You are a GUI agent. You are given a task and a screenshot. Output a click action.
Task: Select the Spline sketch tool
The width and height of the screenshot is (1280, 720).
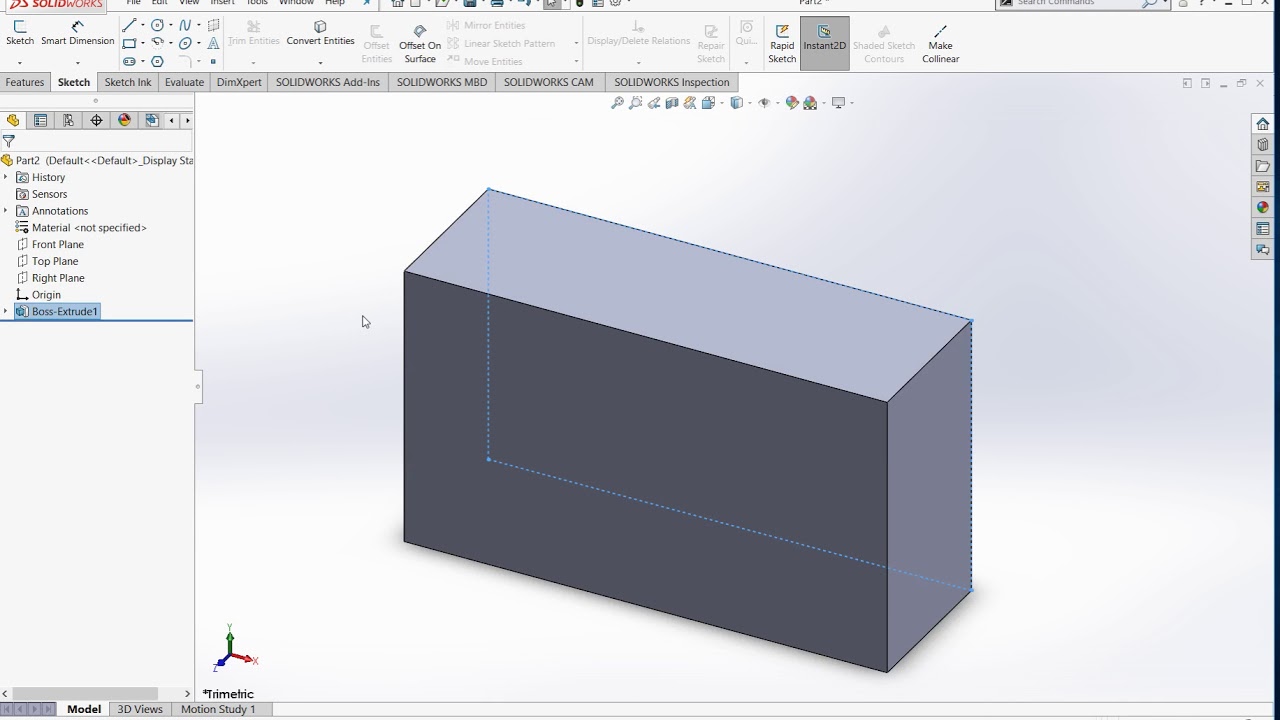185,25
